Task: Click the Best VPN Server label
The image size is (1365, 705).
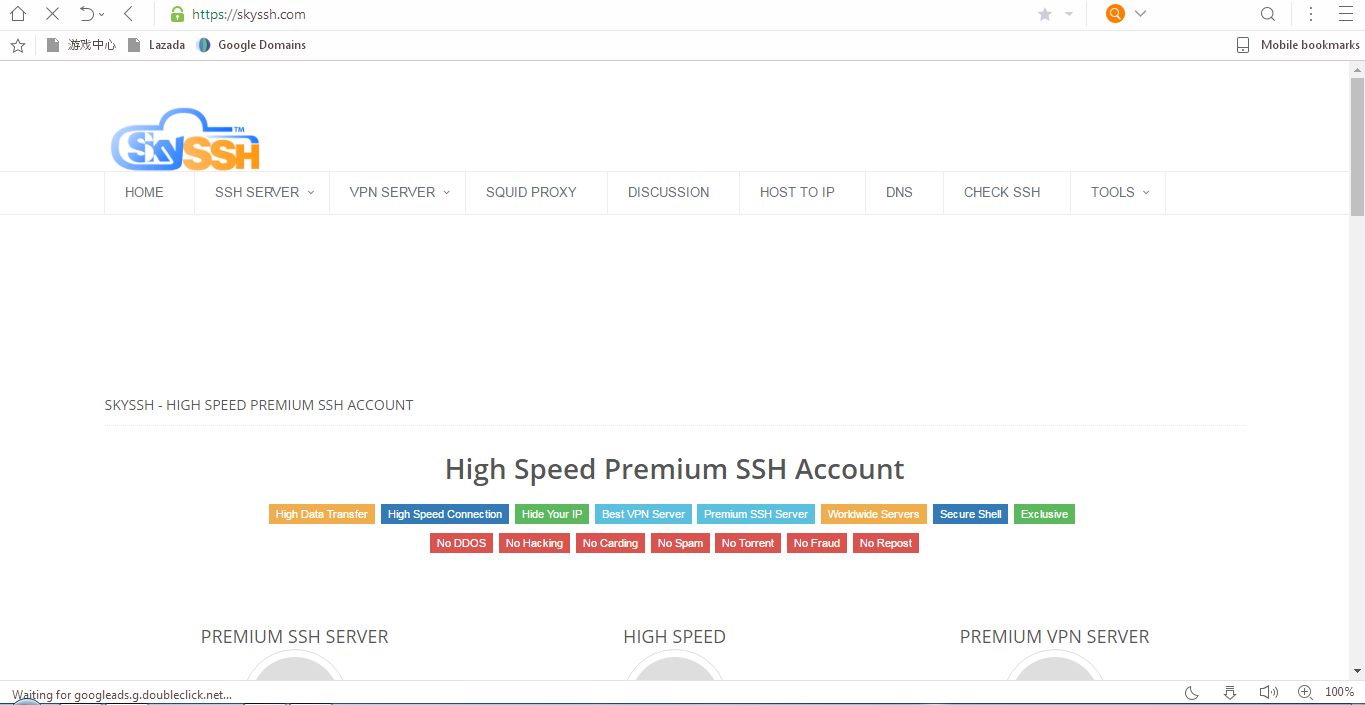Action: [643, 514]
